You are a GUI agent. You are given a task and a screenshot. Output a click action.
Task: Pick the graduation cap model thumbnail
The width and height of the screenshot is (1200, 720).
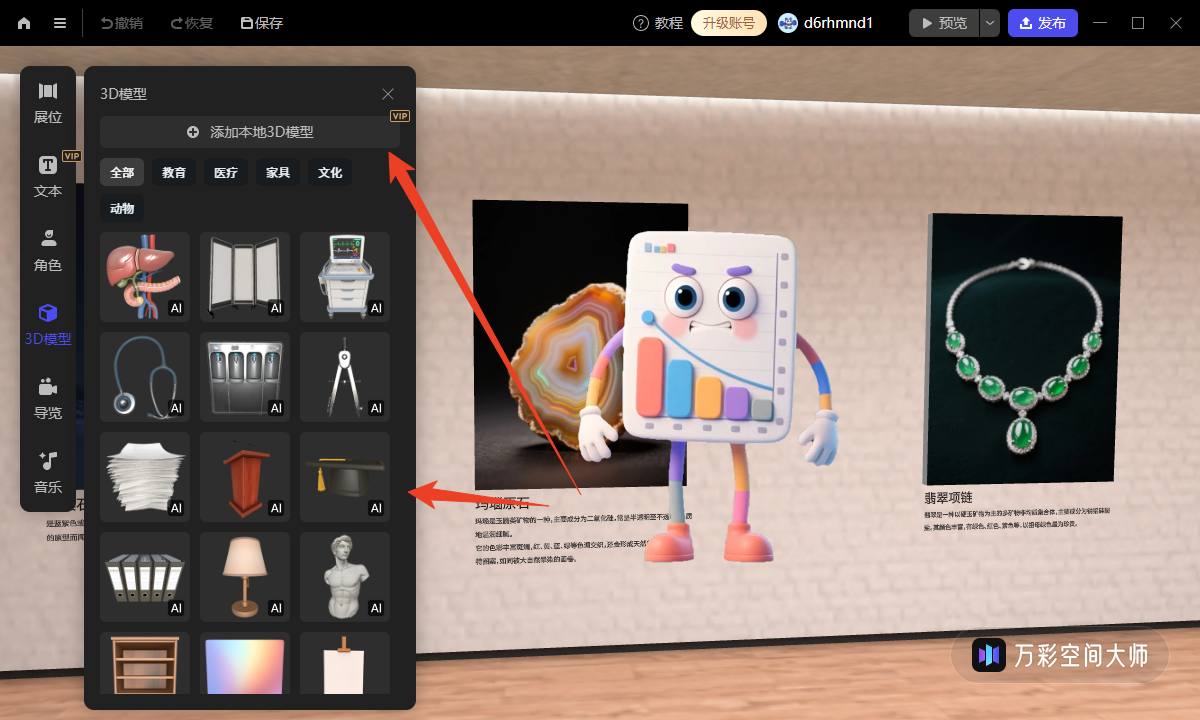pos(345,476)
